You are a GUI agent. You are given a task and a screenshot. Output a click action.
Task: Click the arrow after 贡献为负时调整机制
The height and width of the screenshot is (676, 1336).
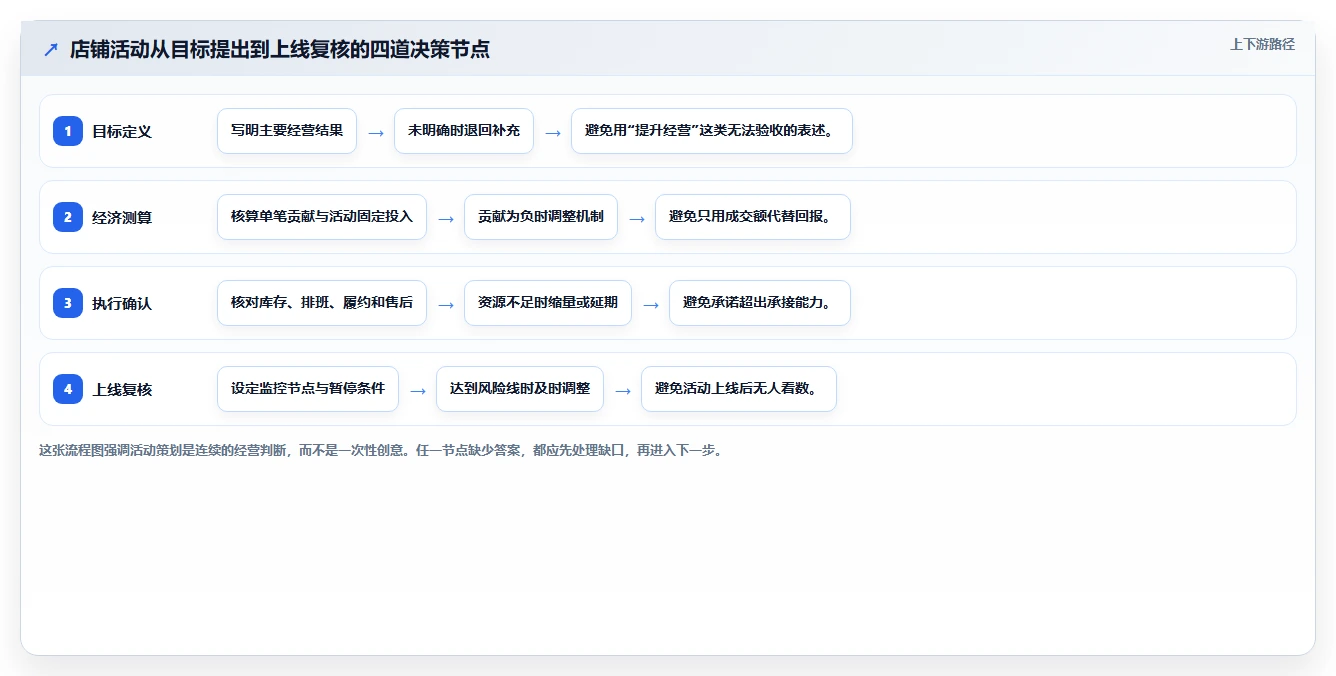tap(637, 218)
